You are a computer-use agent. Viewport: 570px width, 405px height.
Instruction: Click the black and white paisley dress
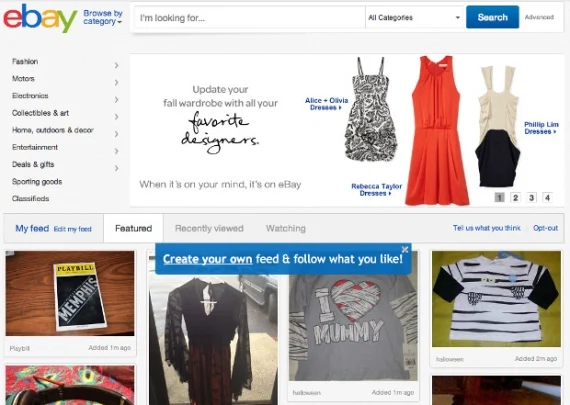click(371, 109)
